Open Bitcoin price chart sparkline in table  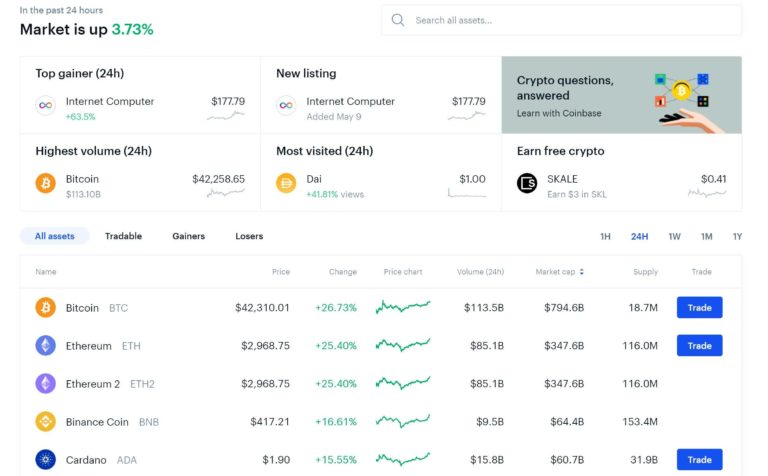[403, 307]
